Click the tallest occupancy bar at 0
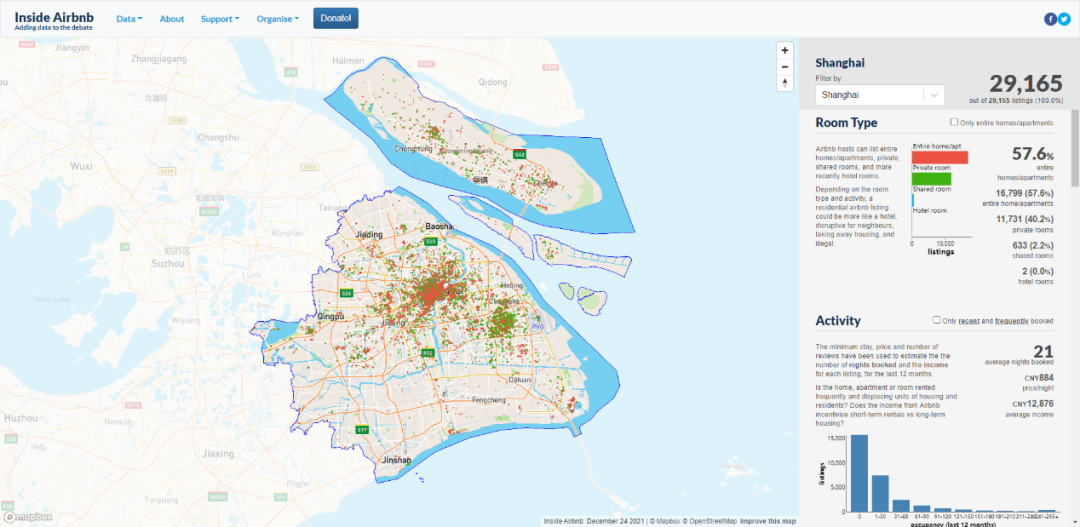Image resolution: width=1080 pixels, height=527 pixels. (x=860, y=473)
